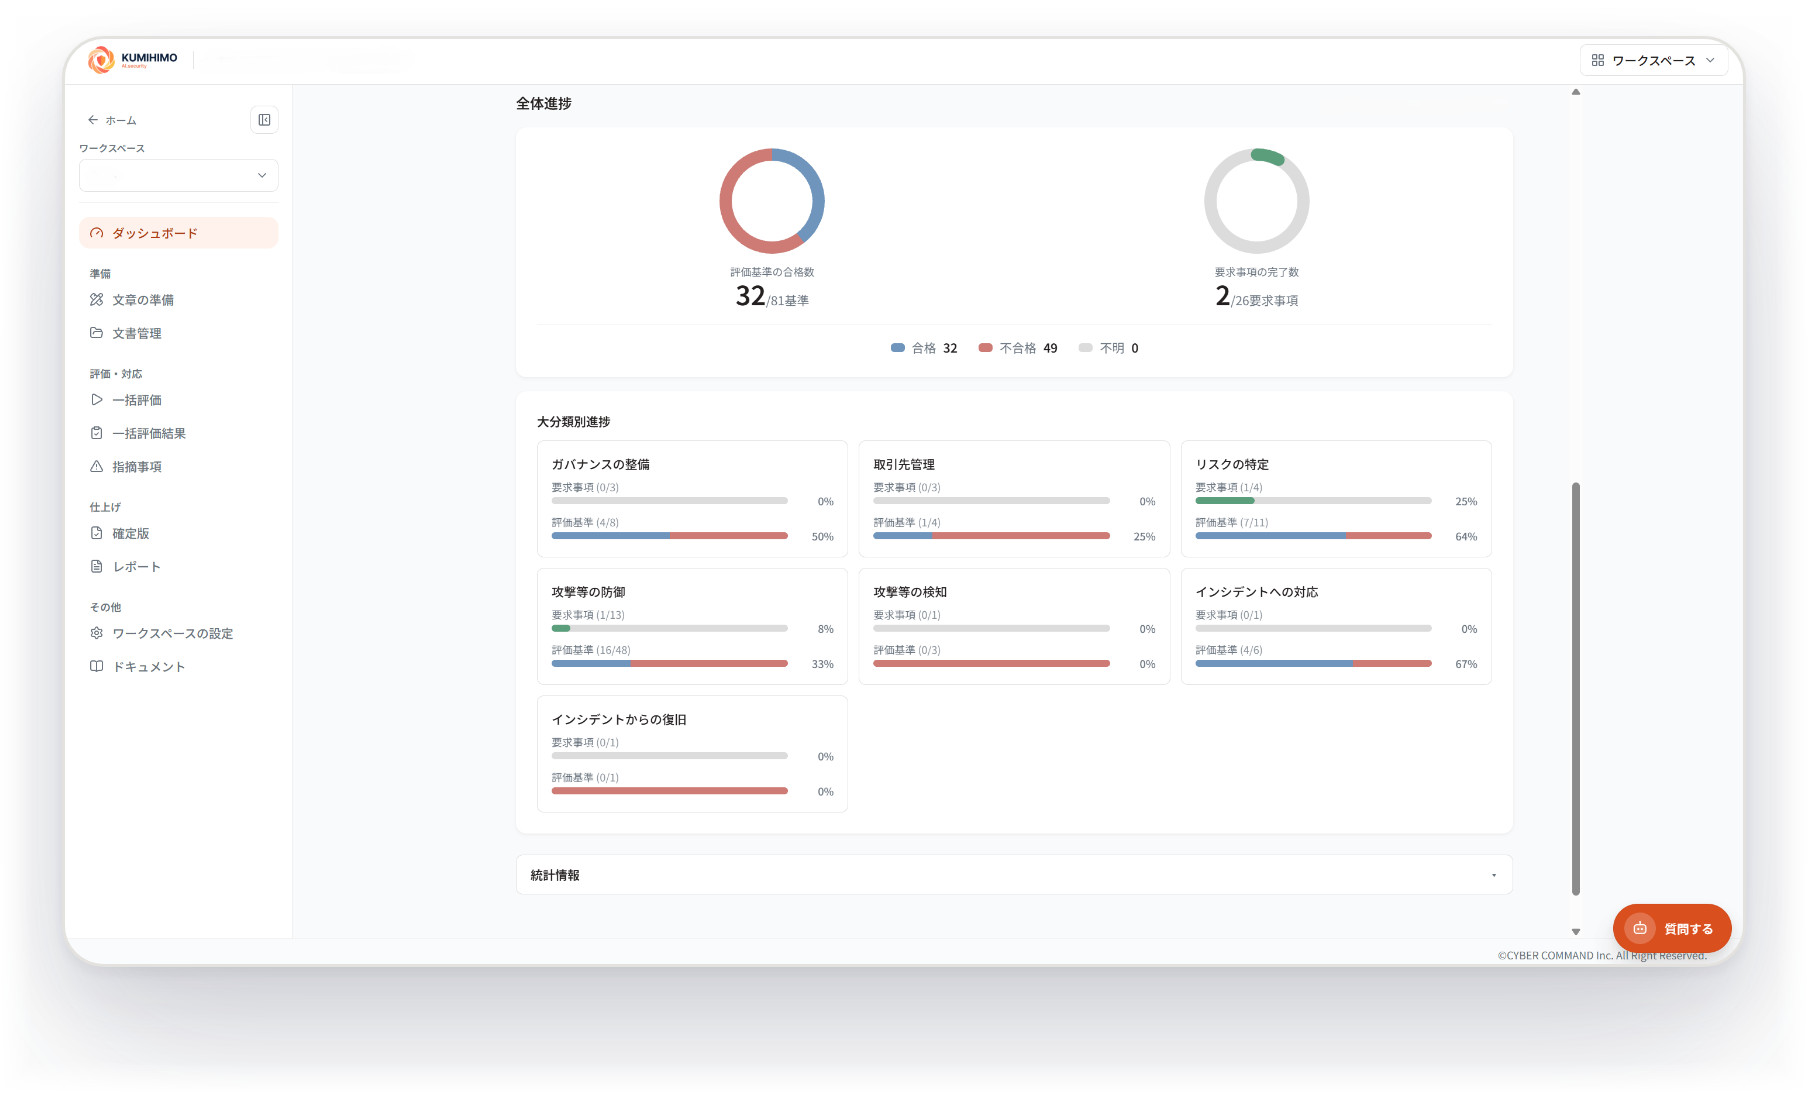This screenshot has height=1093, width=1808.
Task: Click the sidebar collapse panel icon
Action: click(x=264, y=120)
